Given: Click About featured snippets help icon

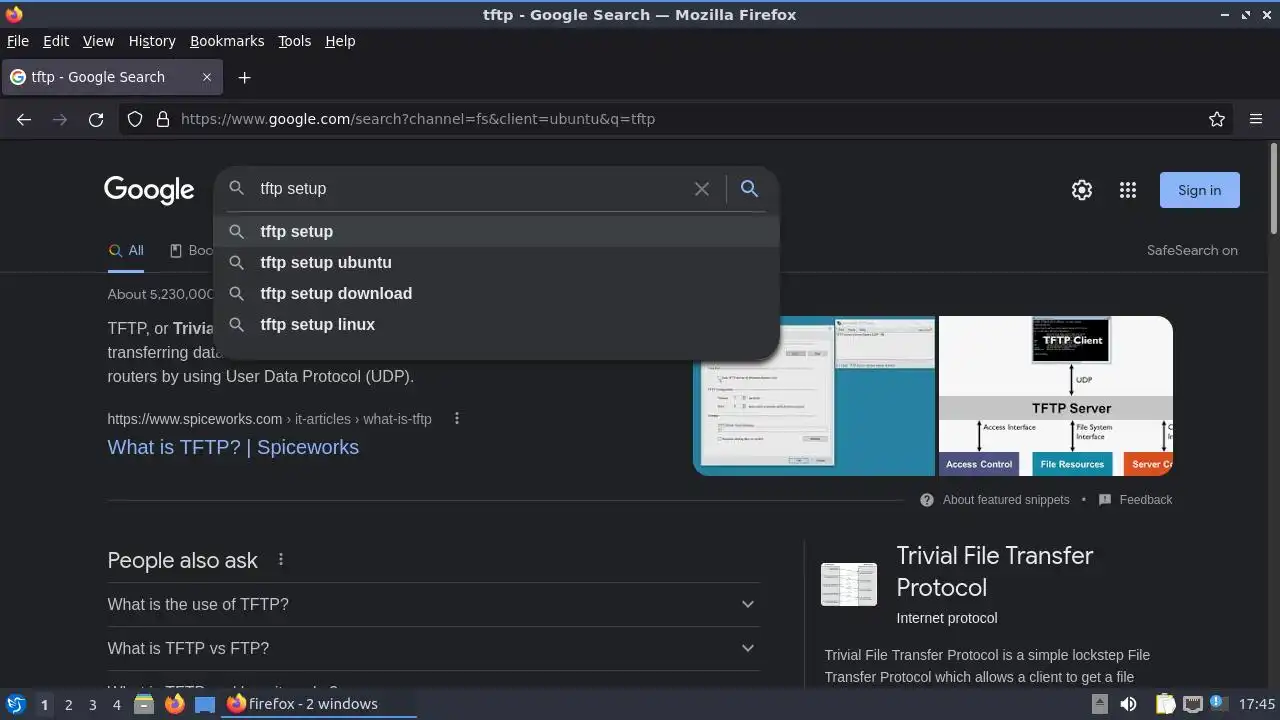Looking at the screenshot, I should point(927,499).
